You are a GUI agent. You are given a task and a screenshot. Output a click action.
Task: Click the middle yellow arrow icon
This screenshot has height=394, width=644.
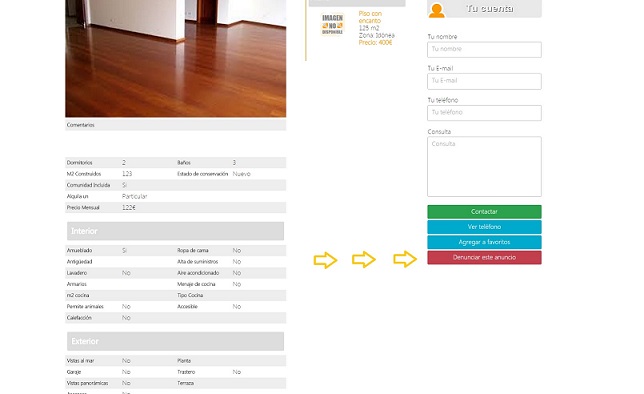(364, 259)
